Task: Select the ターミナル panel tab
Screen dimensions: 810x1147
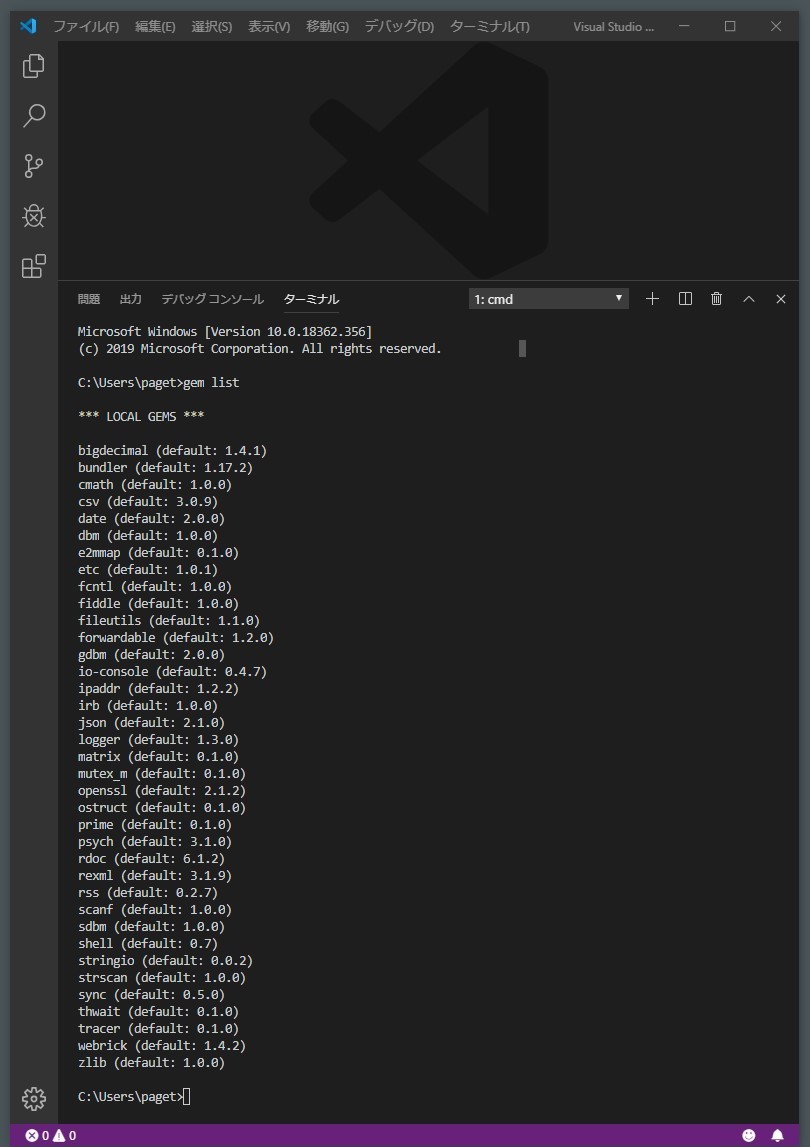Action: pos(311,298)
